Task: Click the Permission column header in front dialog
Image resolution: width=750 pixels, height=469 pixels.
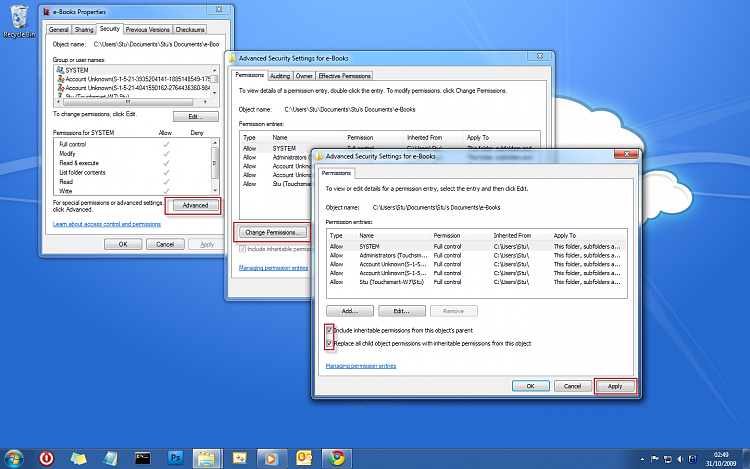Action: [x=461, y=236]
